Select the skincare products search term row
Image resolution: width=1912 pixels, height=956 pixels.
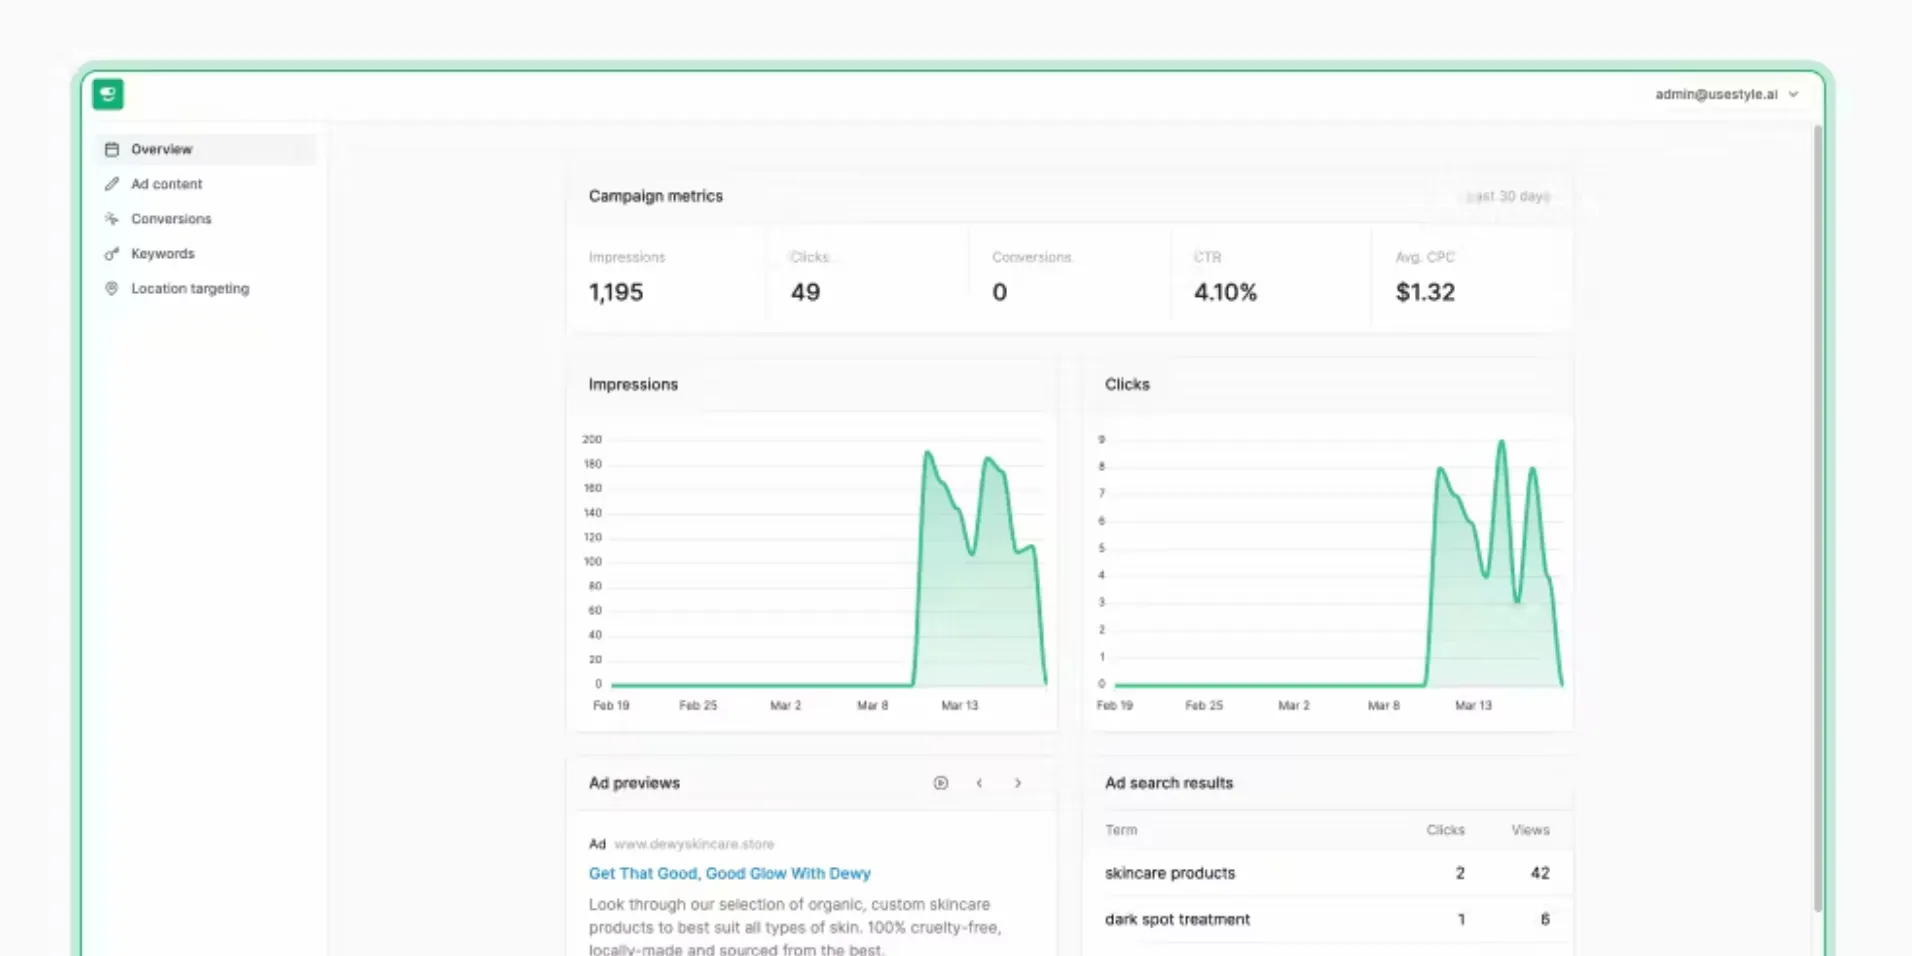[x=1329, y=873]
